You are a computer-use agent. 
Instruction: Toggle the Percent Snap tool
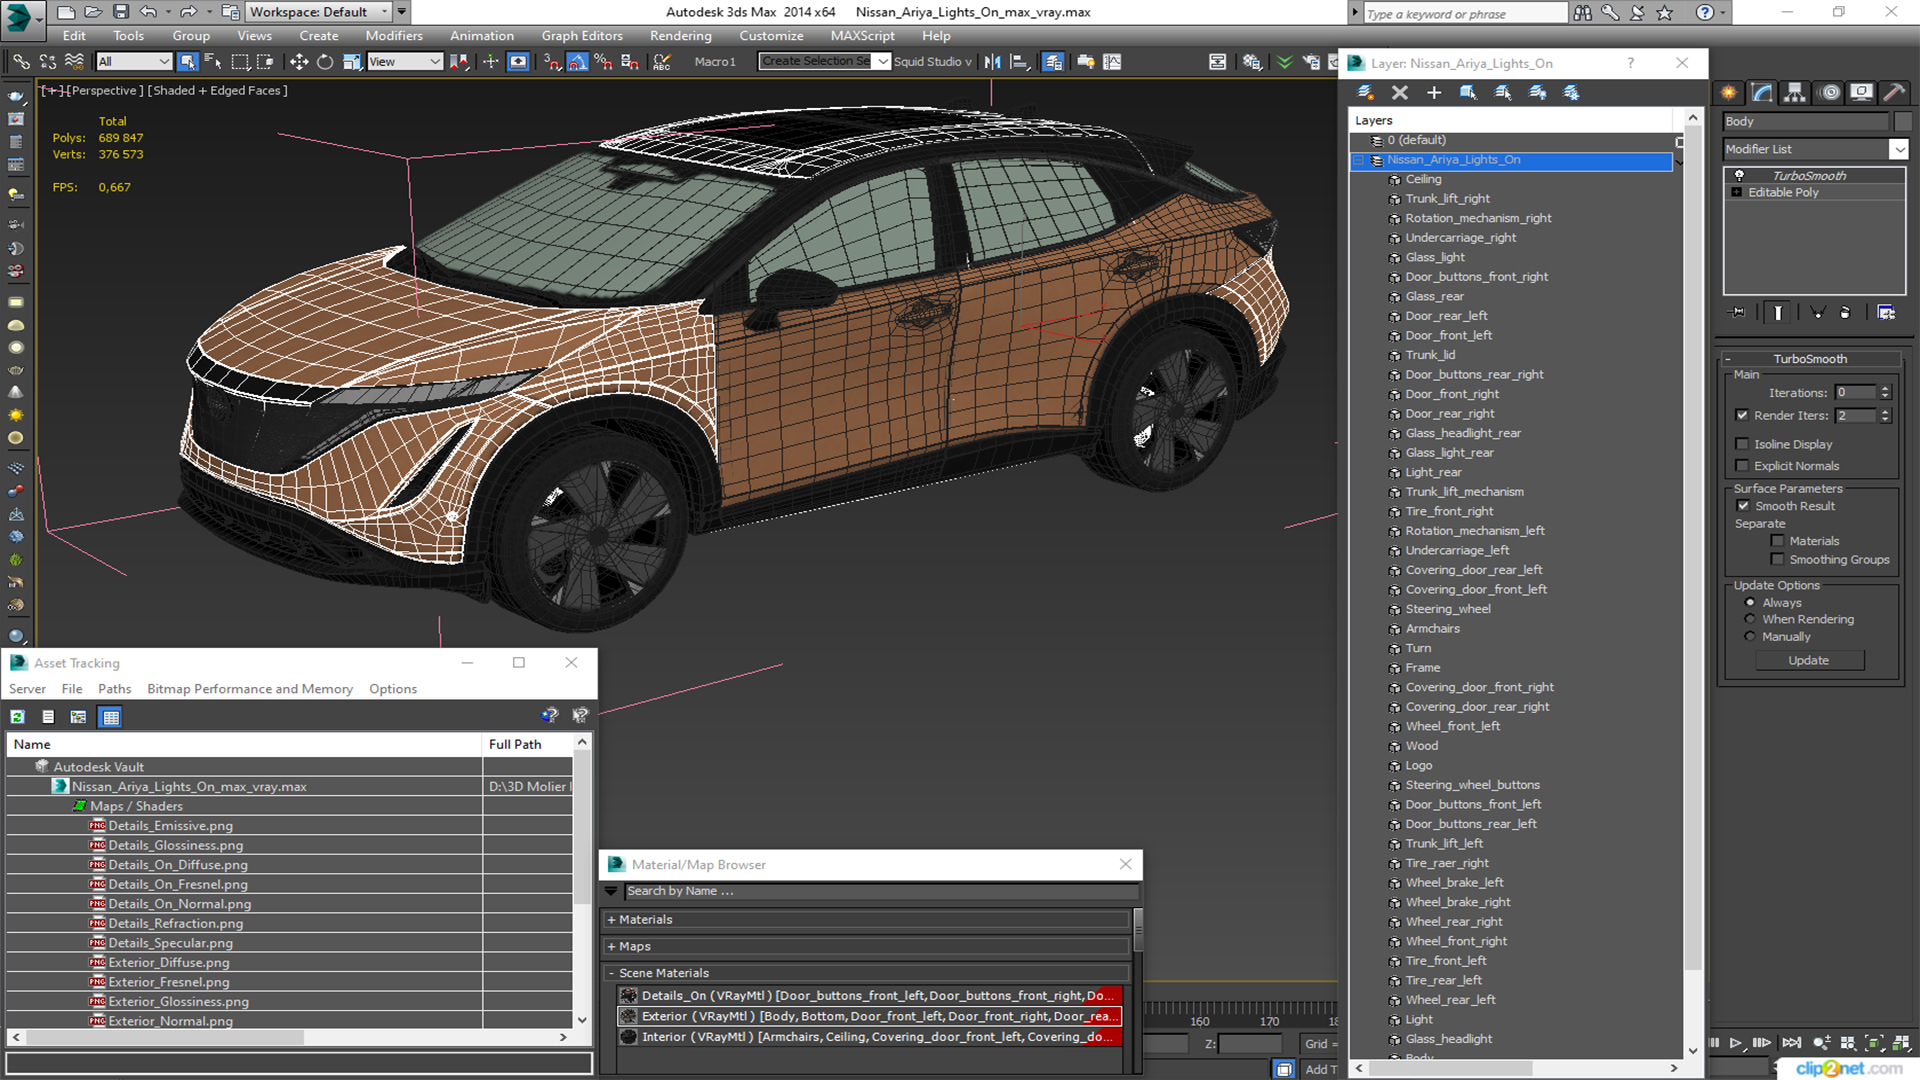603,62
